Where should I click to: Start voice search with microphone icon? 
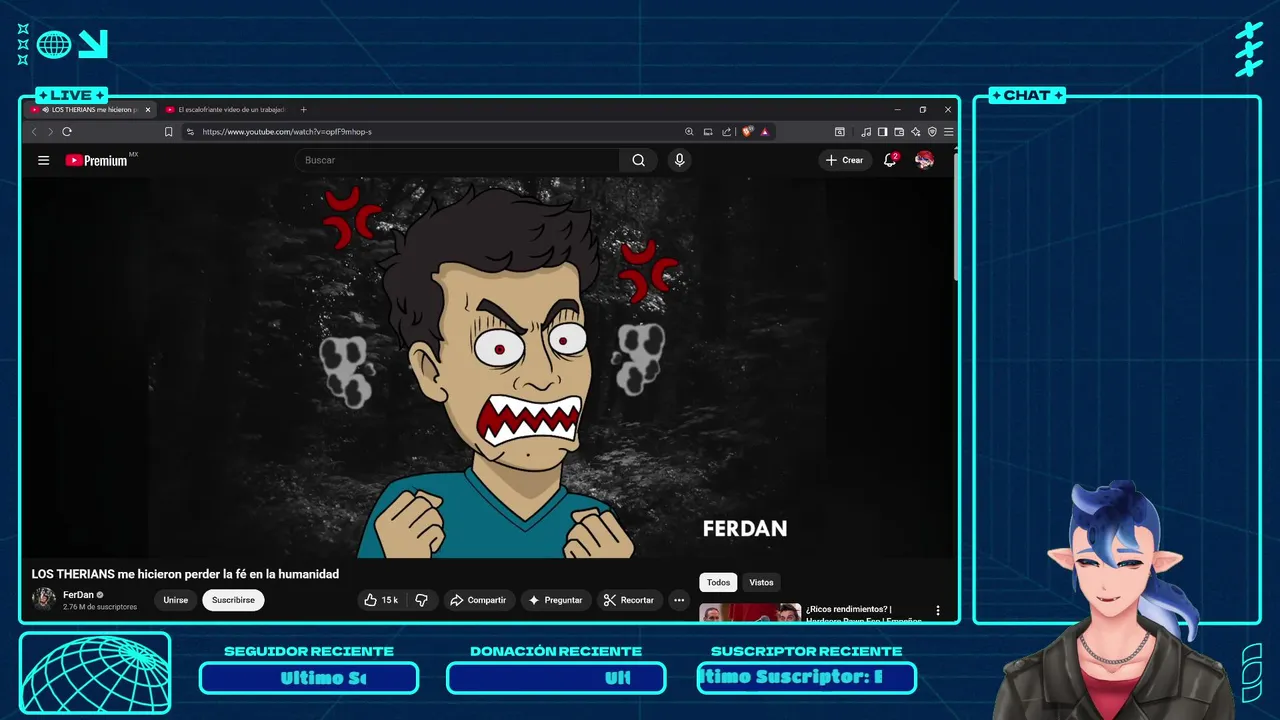(x=680, y=160)
